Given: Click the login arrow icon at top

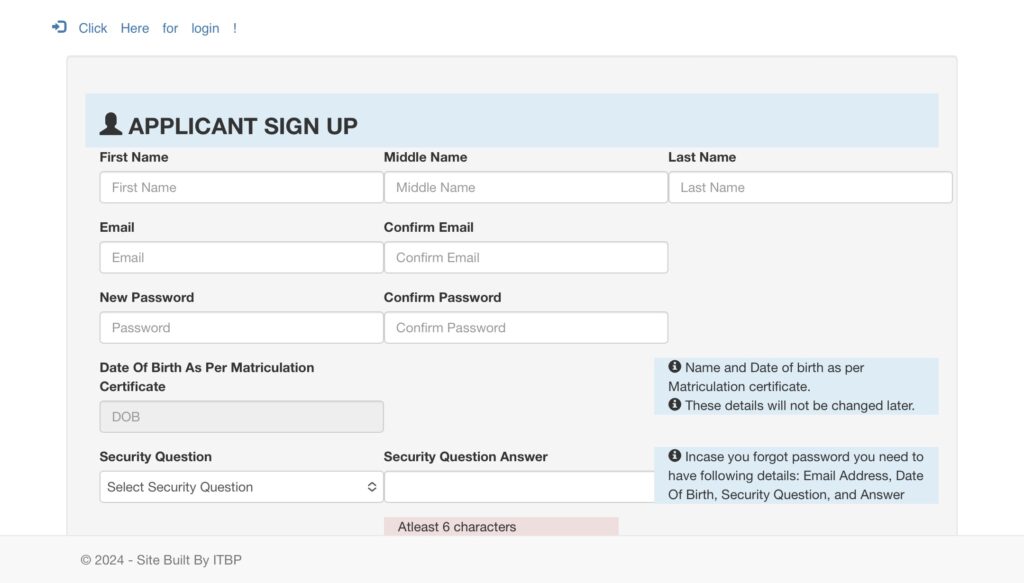Looking at the screenshot, I should click(59, 27).
